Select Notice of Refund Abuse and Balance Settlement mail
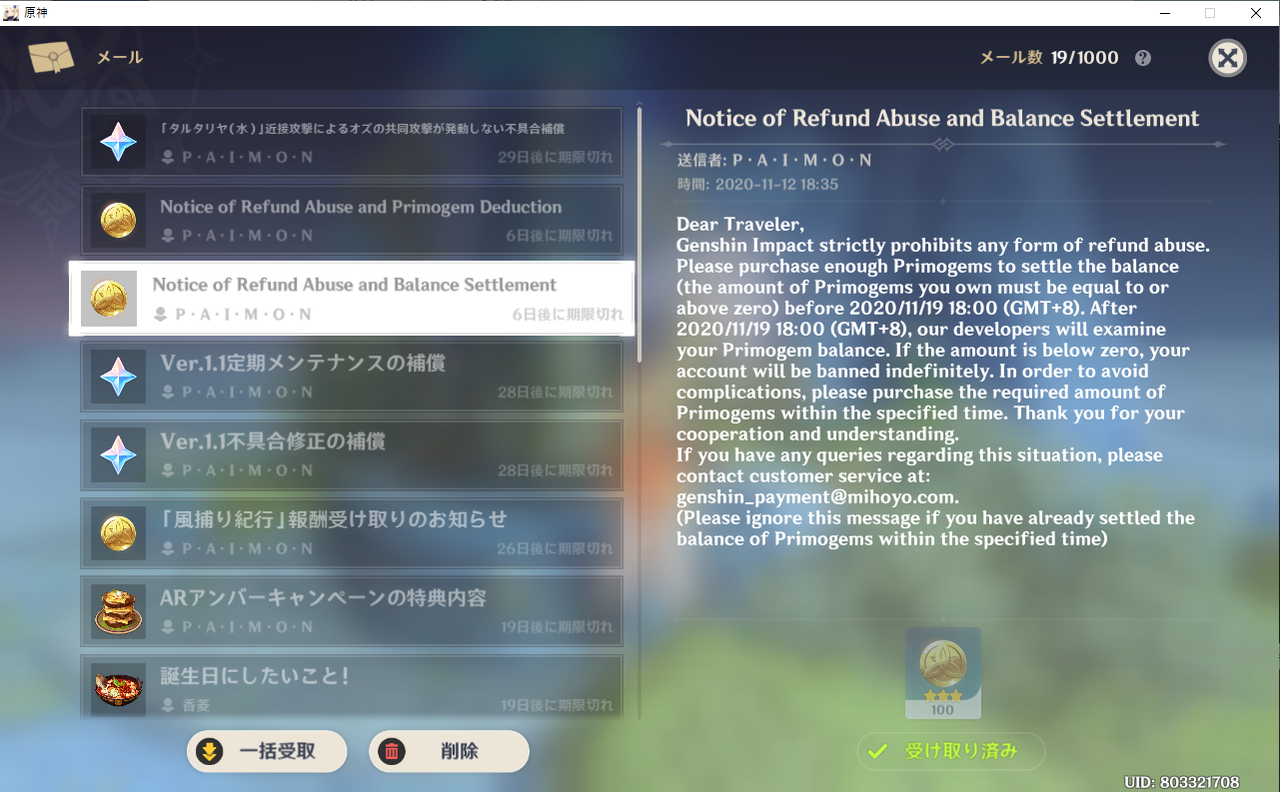The image size is (1280, 792). tap(352, 298)
